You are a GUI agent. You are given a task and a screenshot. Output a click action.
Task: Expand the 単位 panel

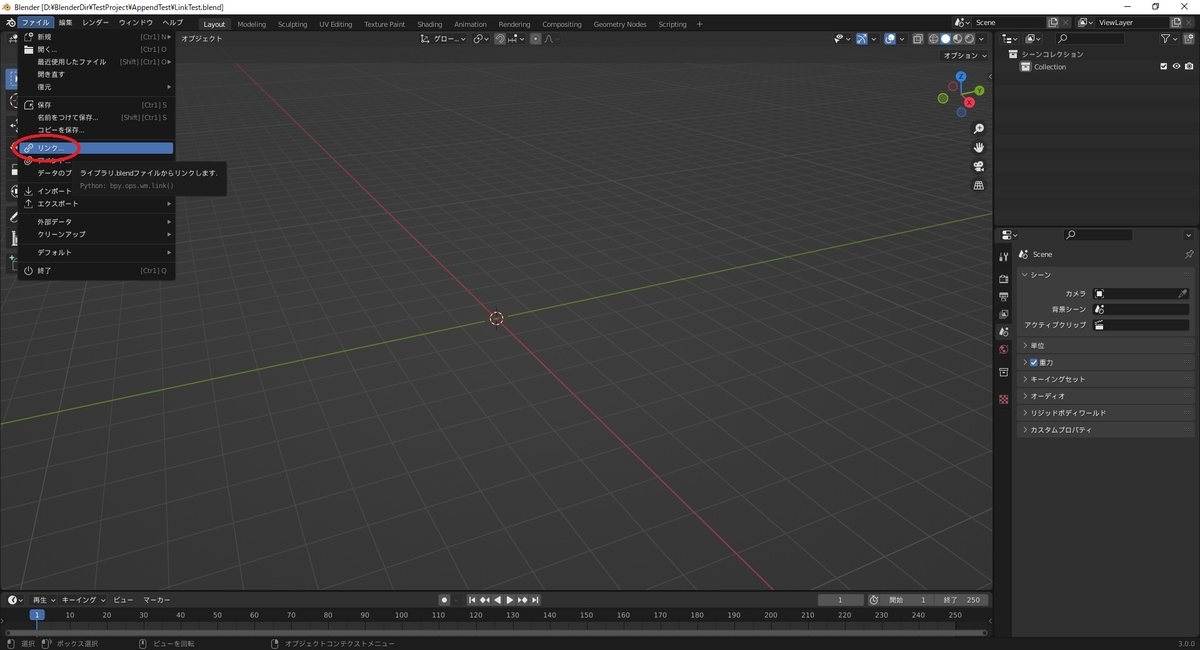(x=1105, y=345)
